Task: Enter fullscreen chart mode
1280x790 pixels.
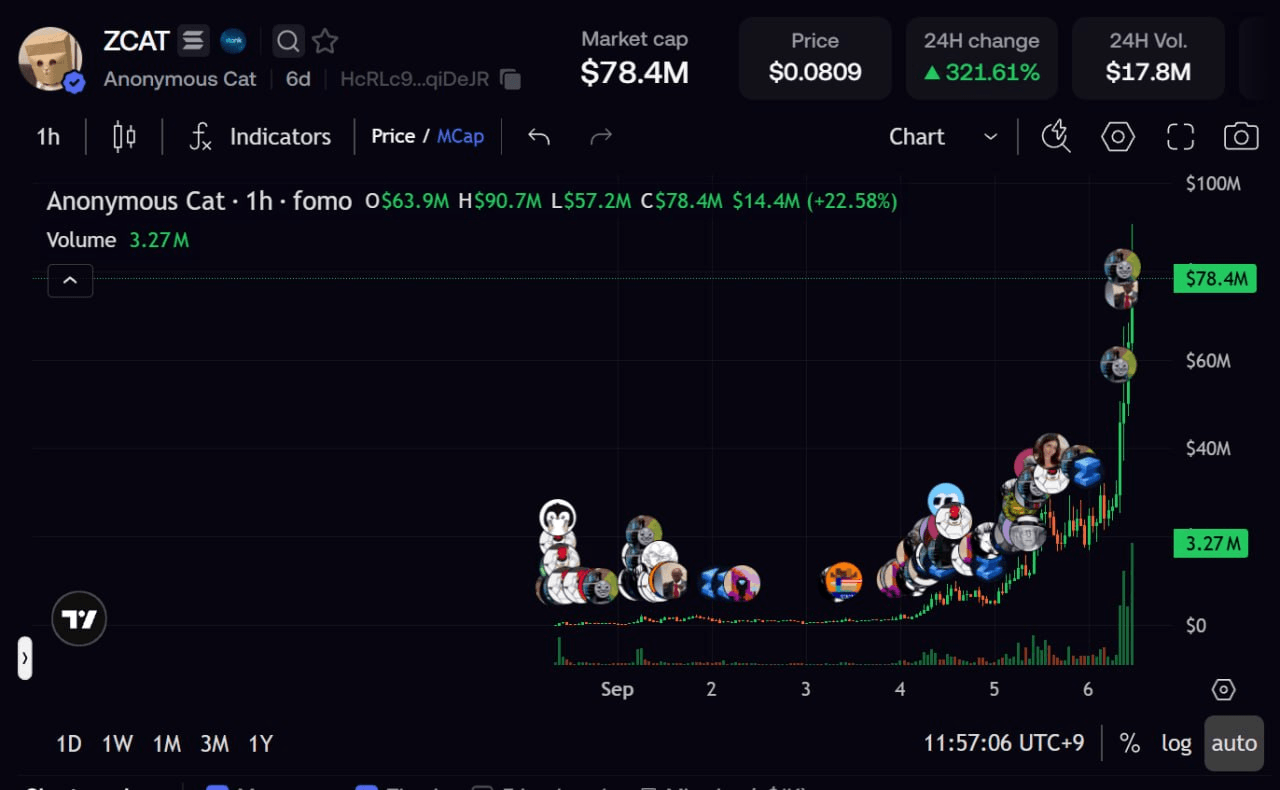Action: coord(1181,137)
